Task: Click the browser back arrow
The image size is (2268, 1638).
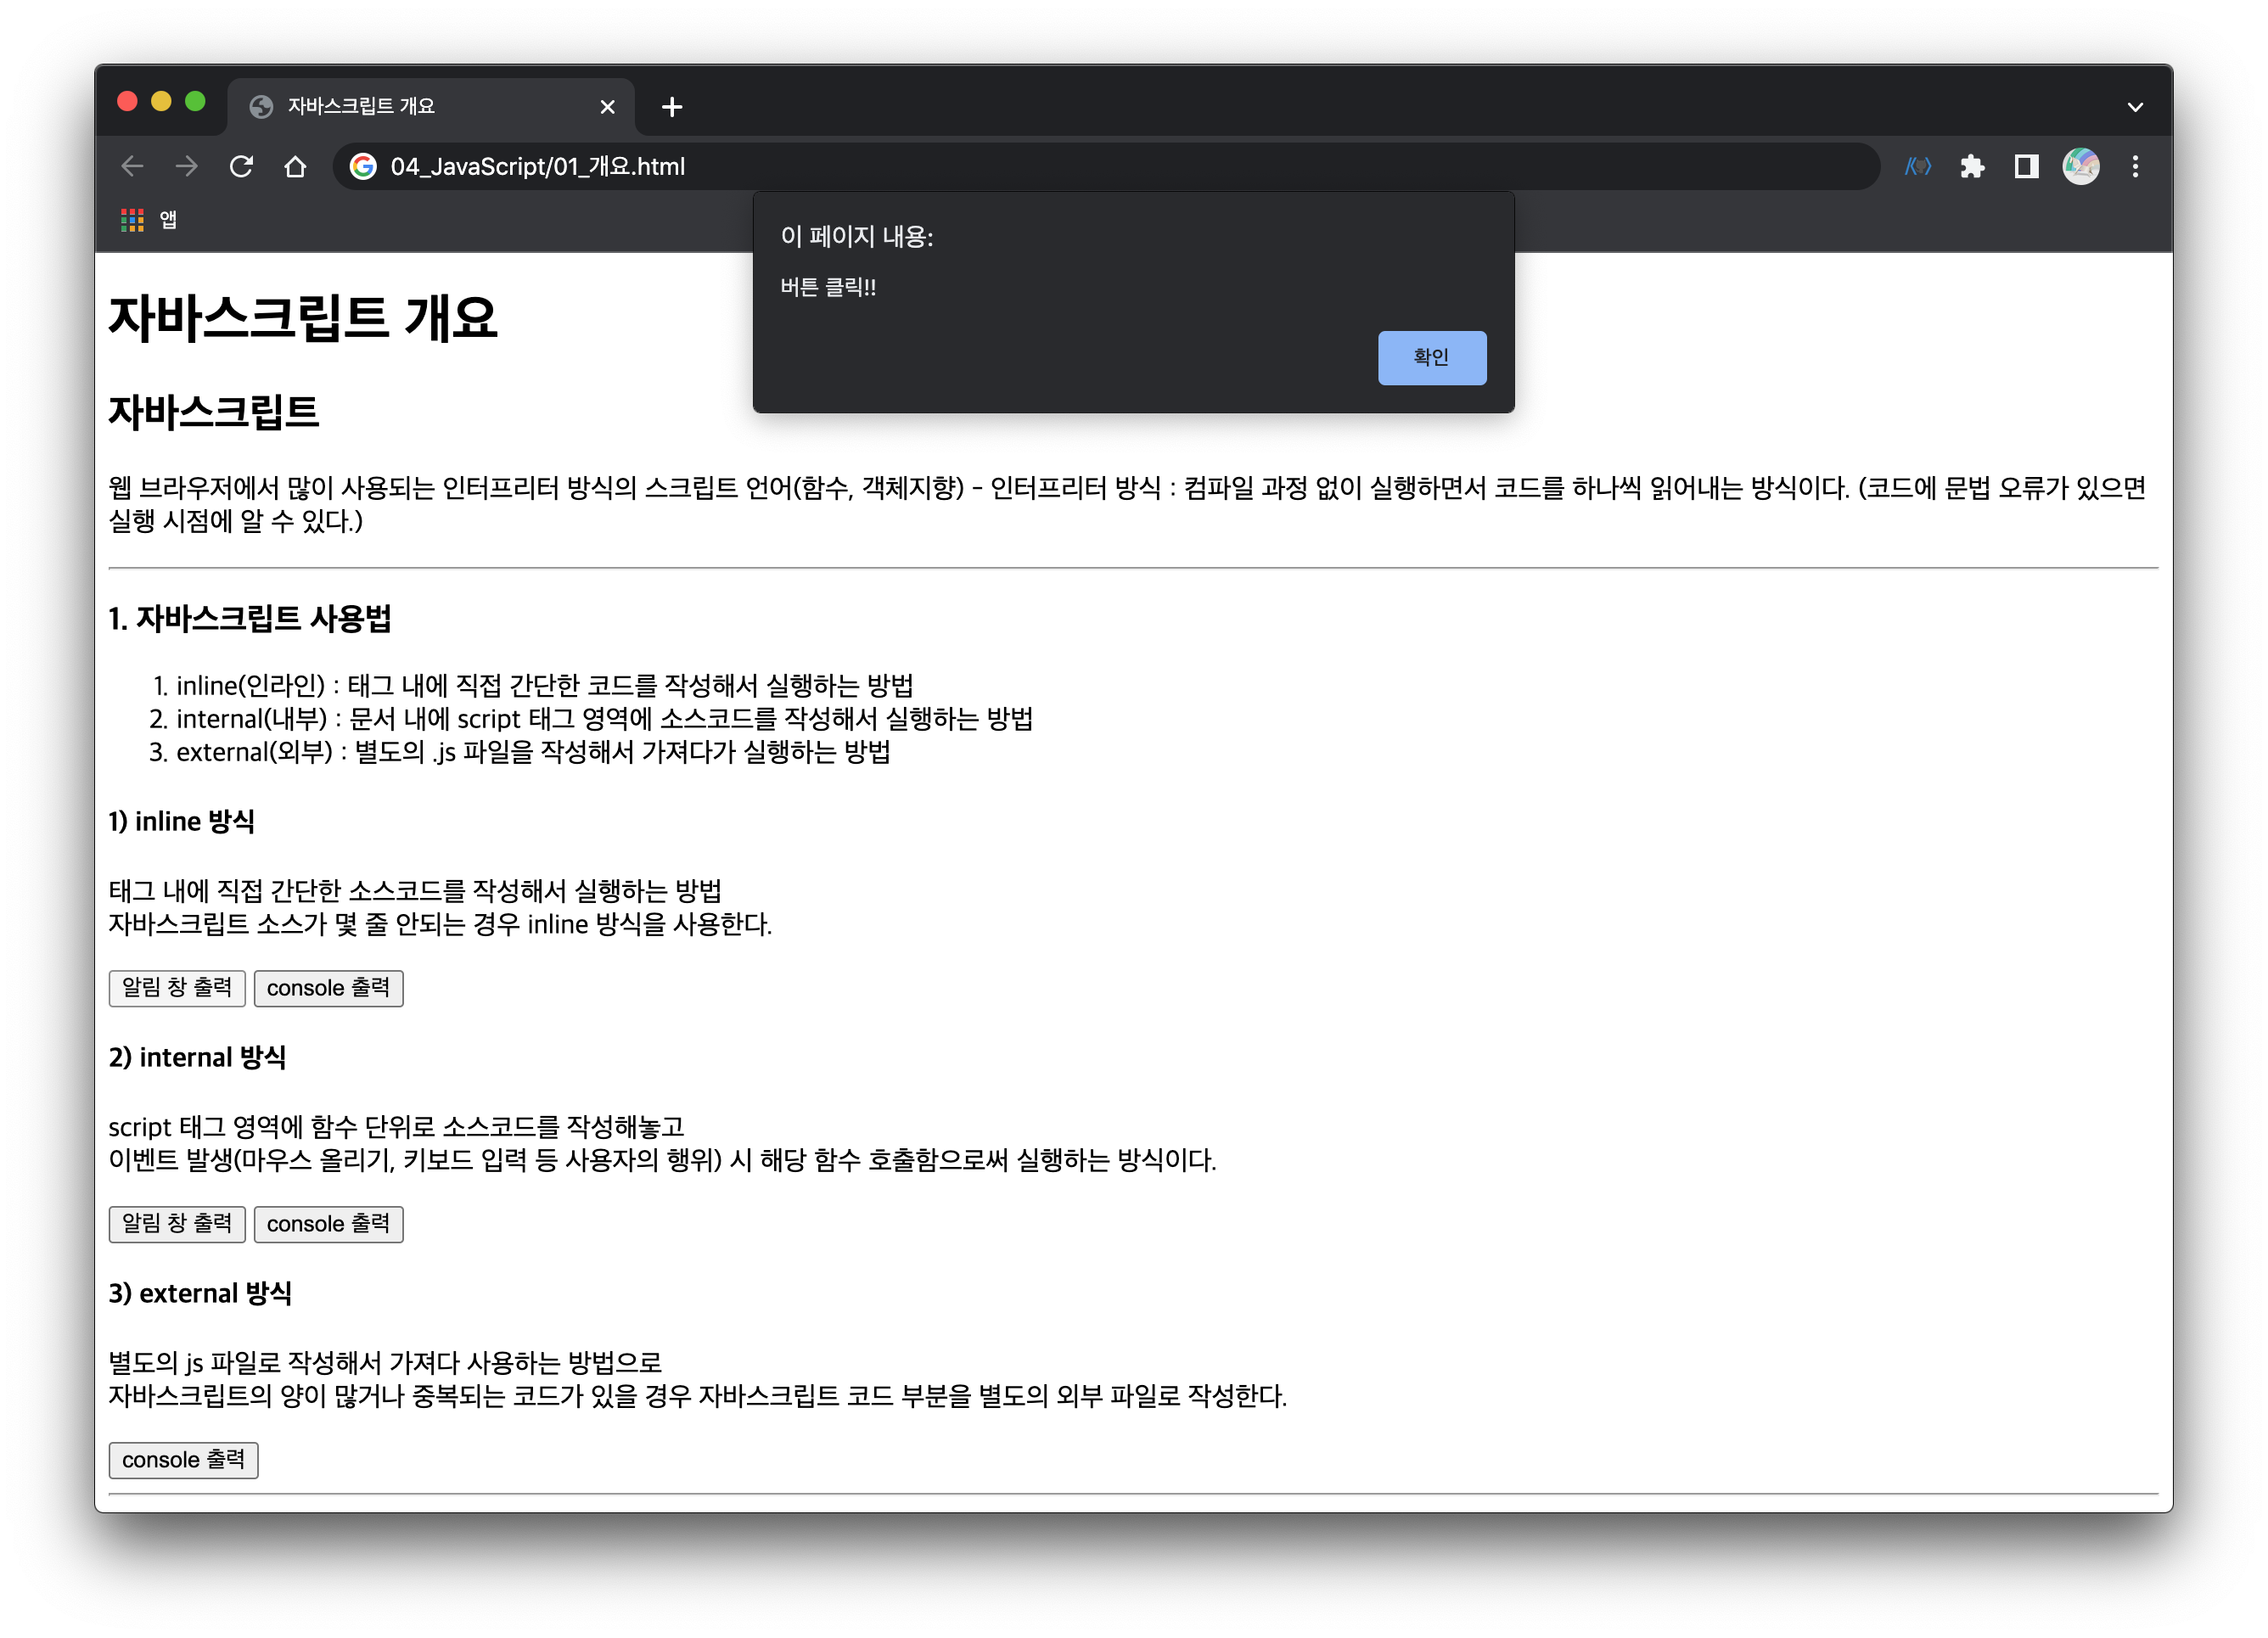Action: point(132,166)
